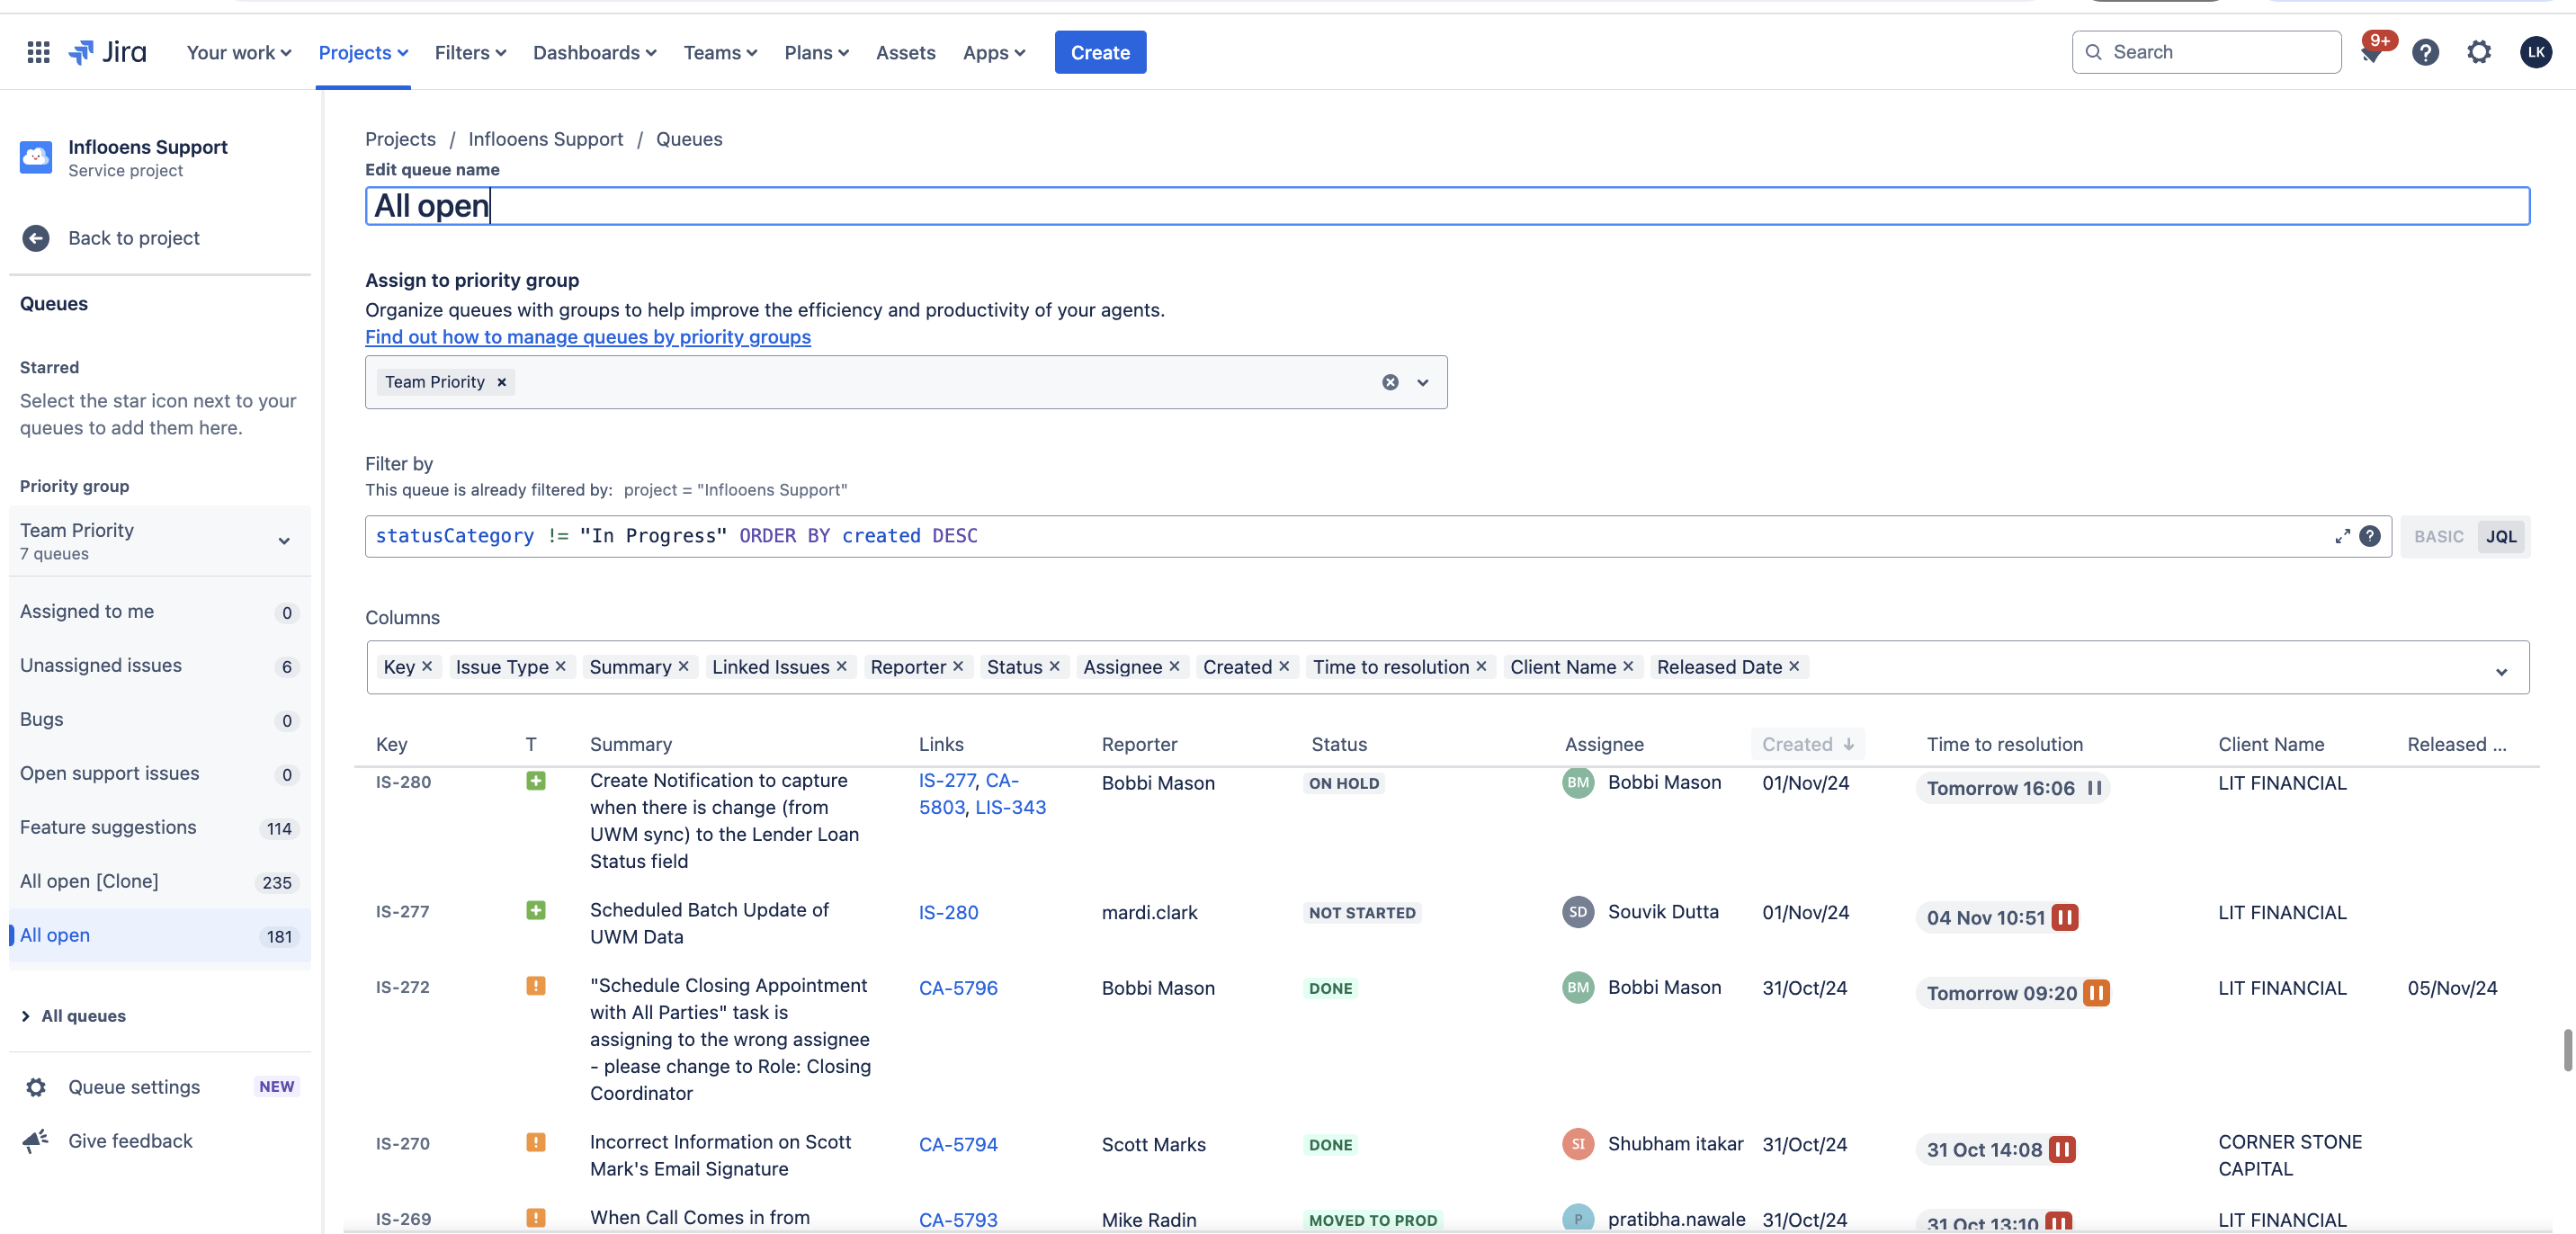Viewport: 2576px width, 1234px height.
Task: Open Queue settings via the sidebar gear icon
Action: (36, 1087)
